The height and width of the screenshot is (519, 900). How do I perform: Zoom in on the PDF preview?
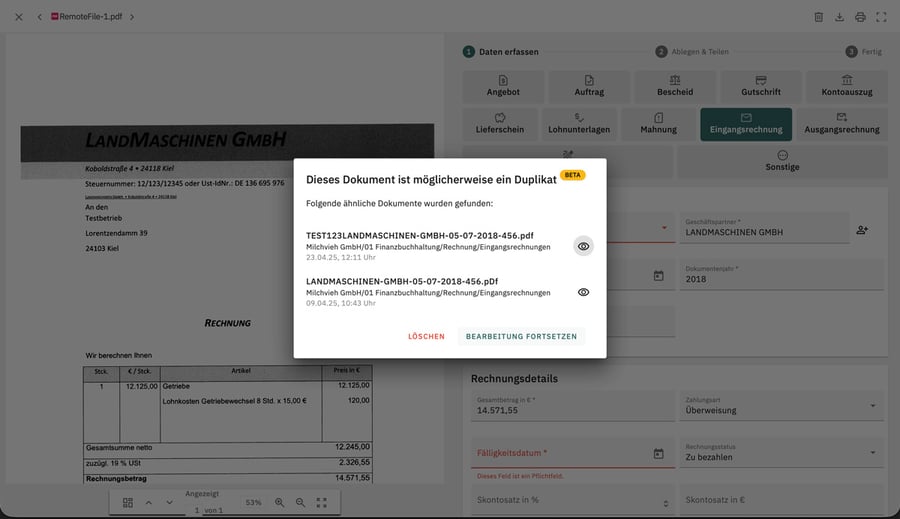(280, 502)
